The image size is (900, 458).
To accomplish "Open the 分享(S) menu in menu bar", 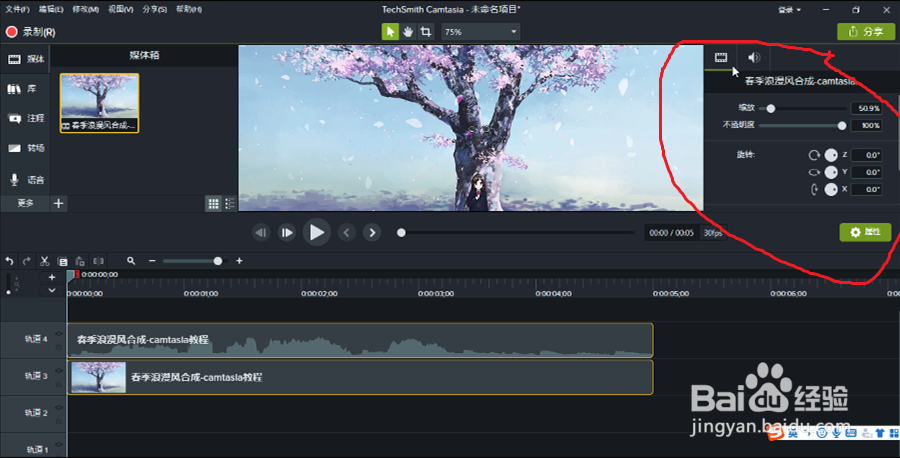I will tap(154, 9).
